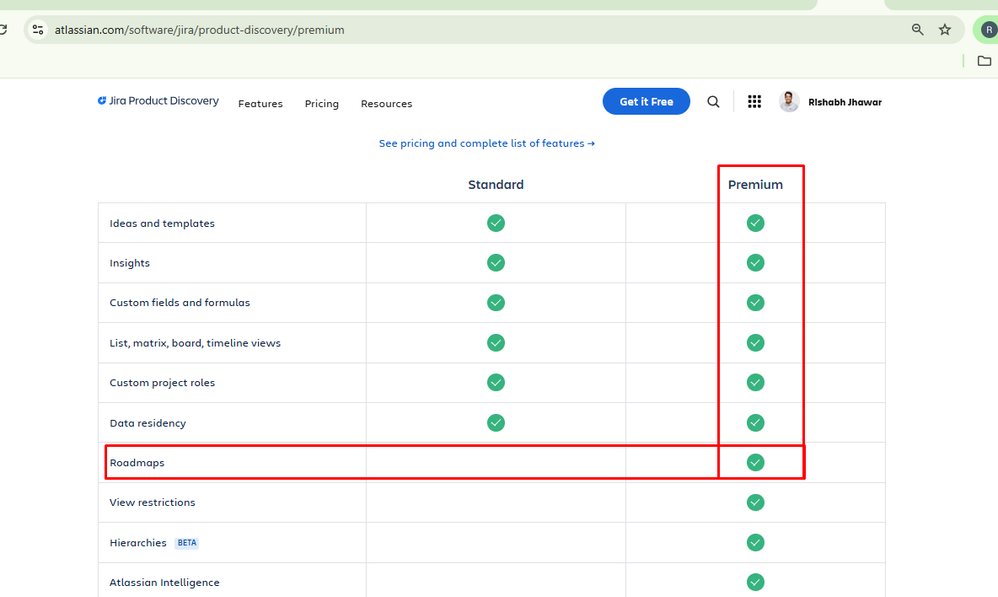Open the Pricing menu item
This screenshot has width=998, height=597.
321,104
